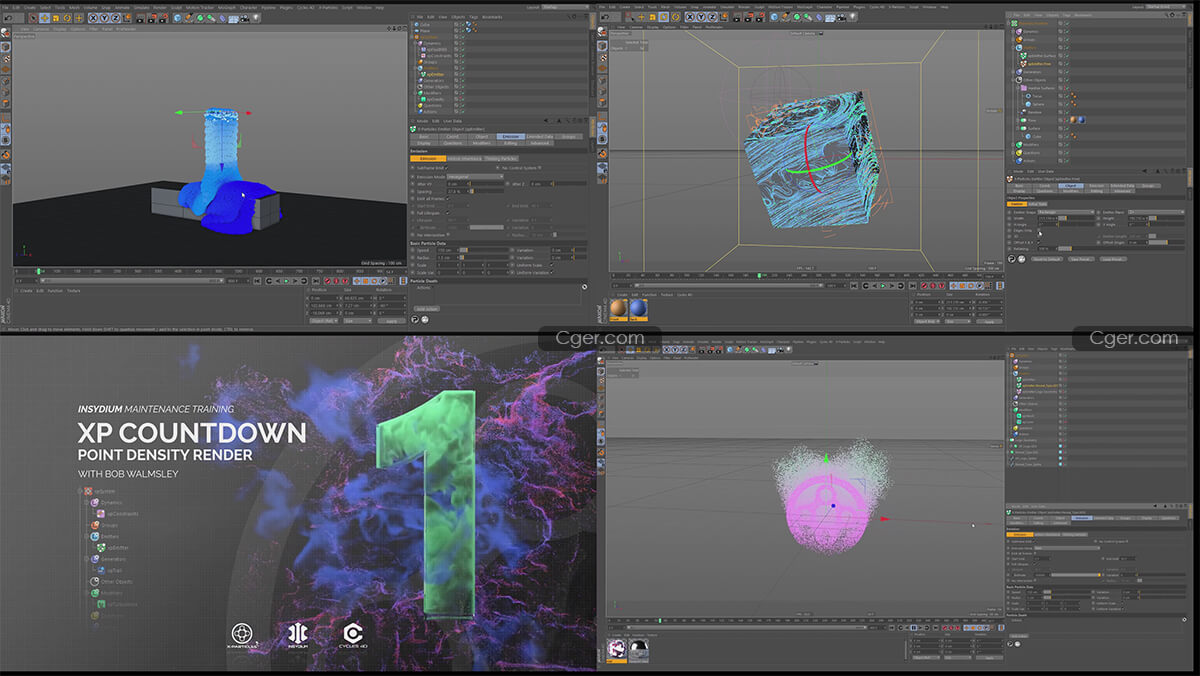Select the Move tool in blue fluid window
1200x676 pixels.
coord(44,18)
